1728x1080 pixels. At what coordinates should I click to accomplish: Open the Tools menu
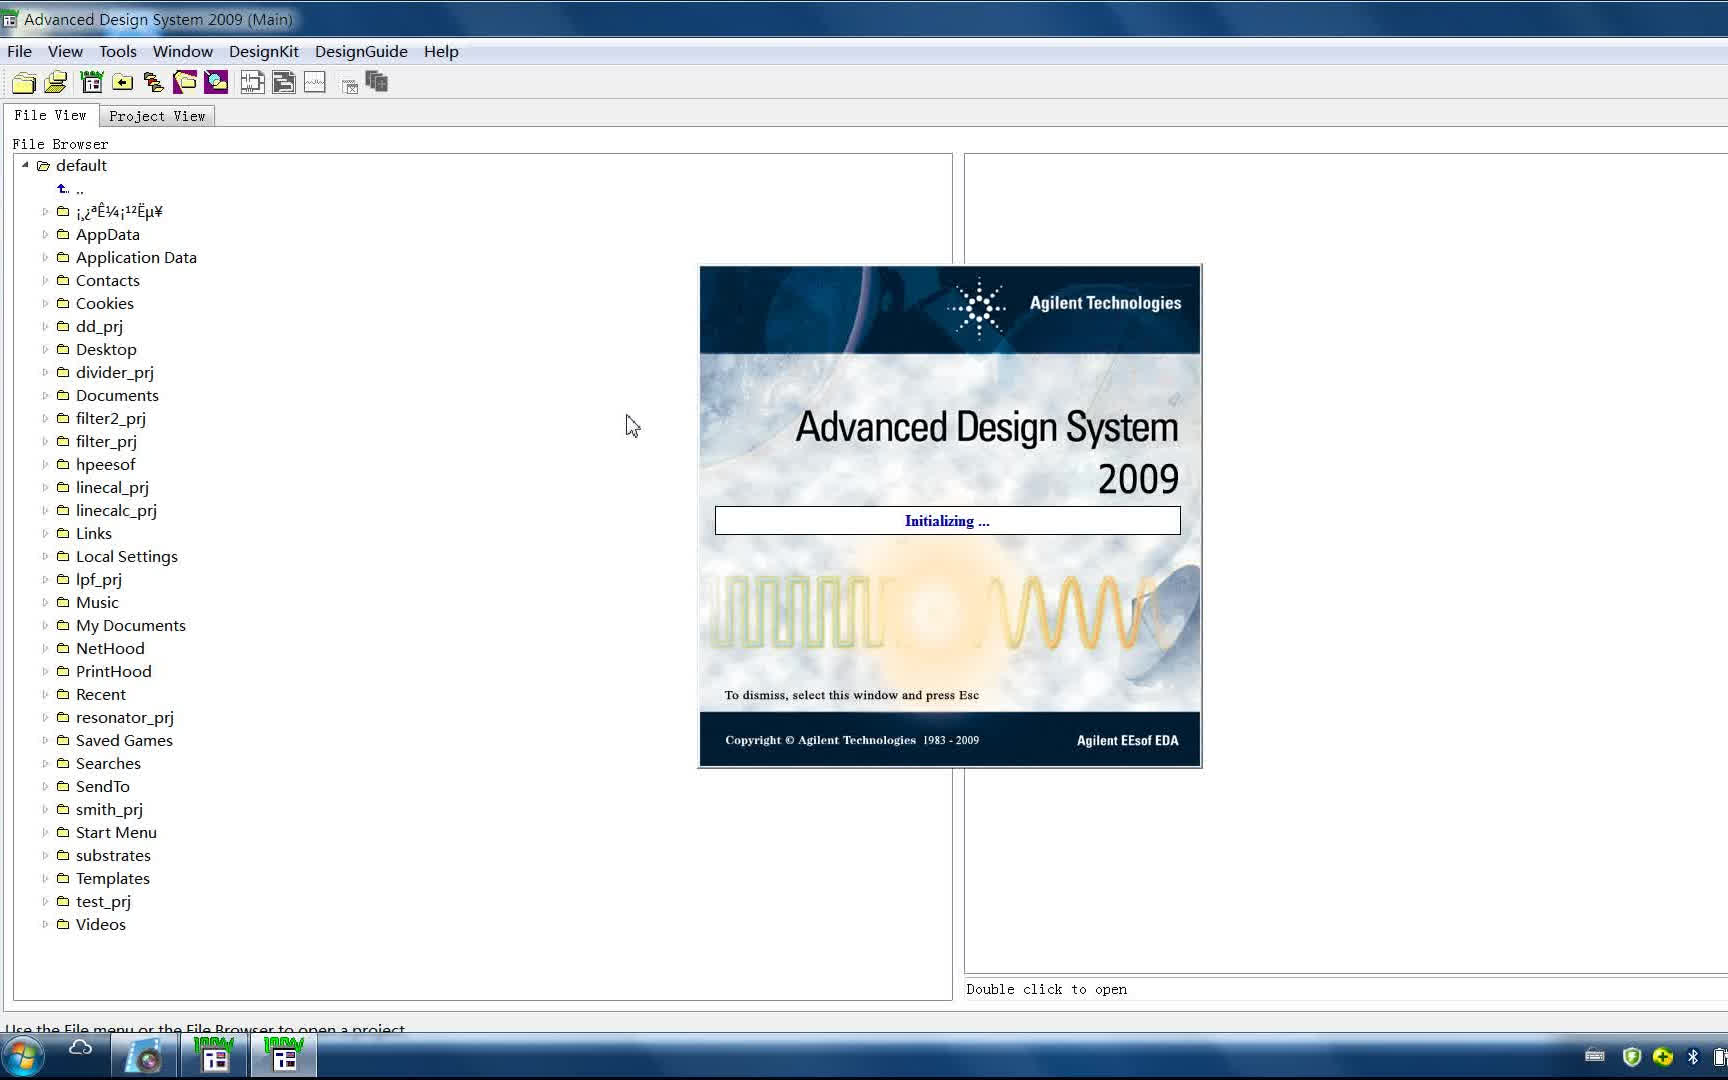coord(118,51)
